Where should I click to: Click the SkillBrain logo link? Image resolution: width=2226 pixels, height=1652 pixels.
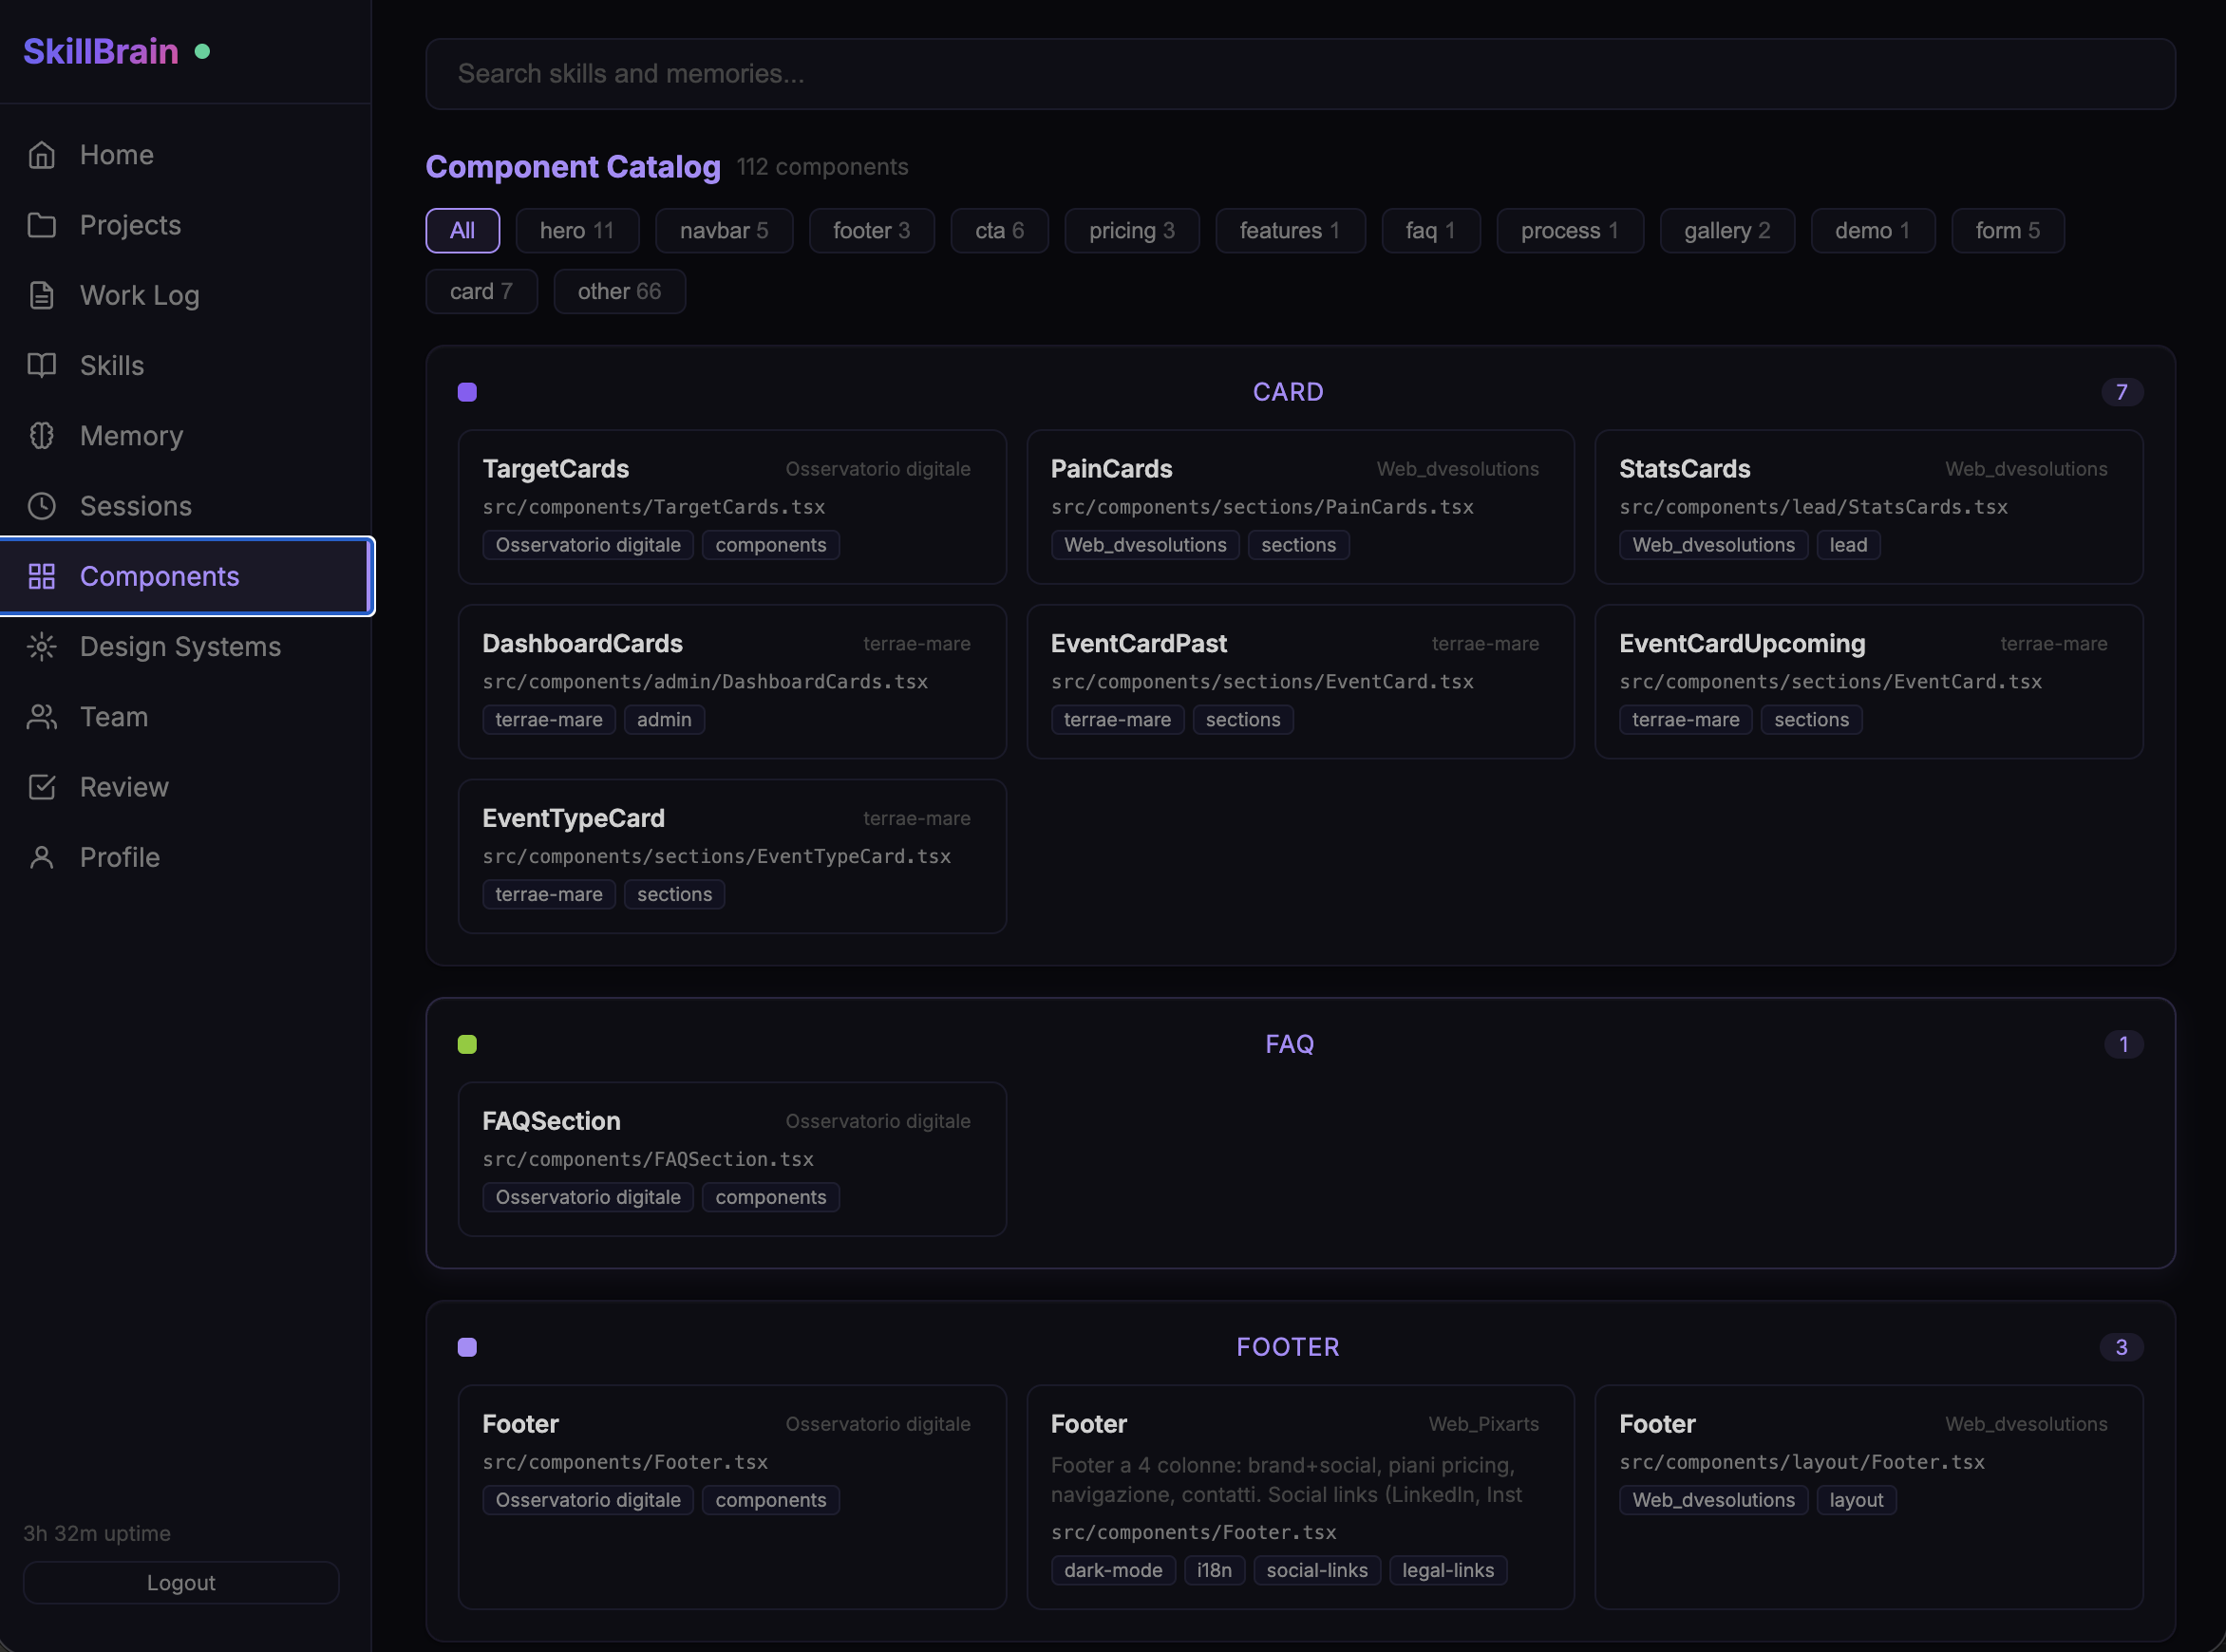tap(100, 51)
